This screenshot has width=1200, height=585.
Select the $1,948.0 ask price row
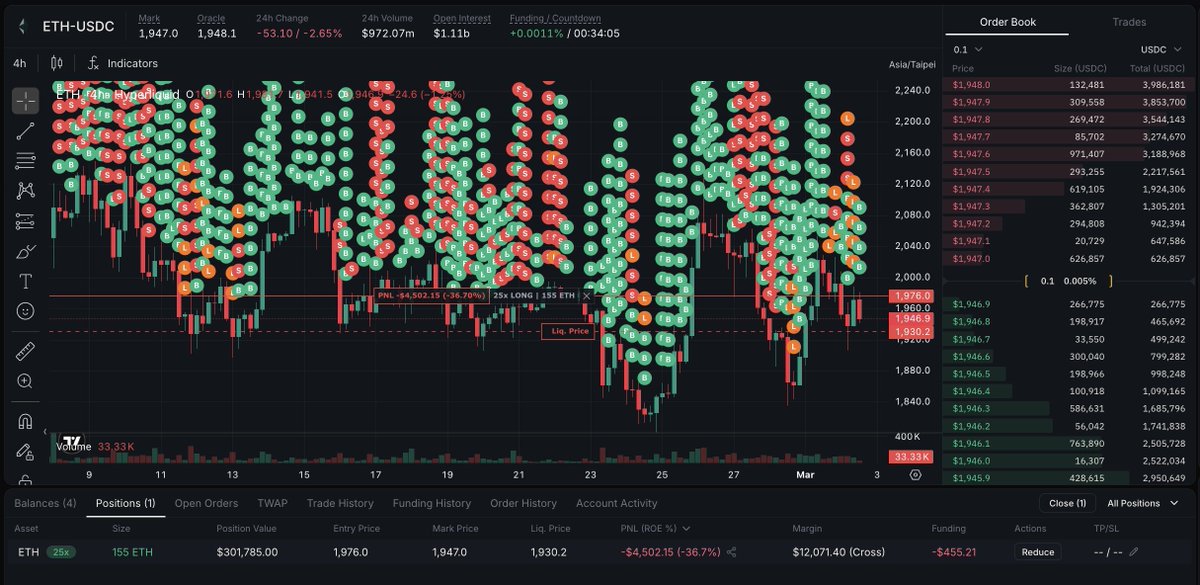coord(1070,85)
